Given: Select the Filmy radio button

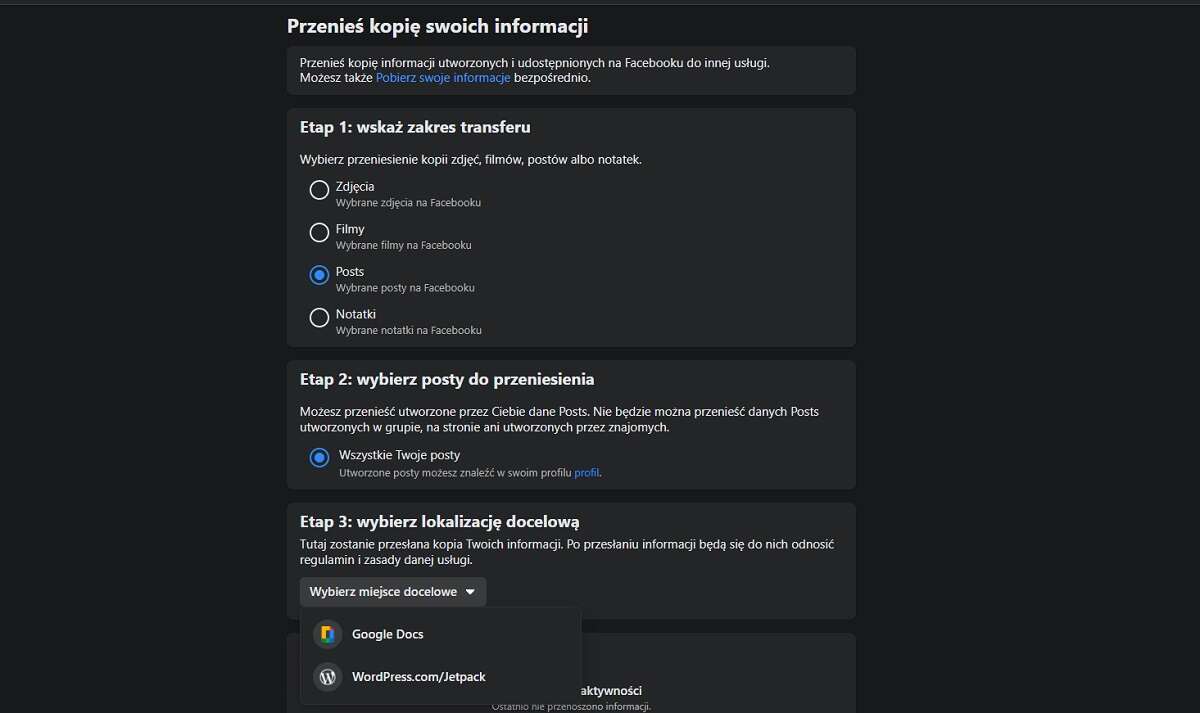Looking at the screenshot, I should pyautogui.click(x=319, y=232).
